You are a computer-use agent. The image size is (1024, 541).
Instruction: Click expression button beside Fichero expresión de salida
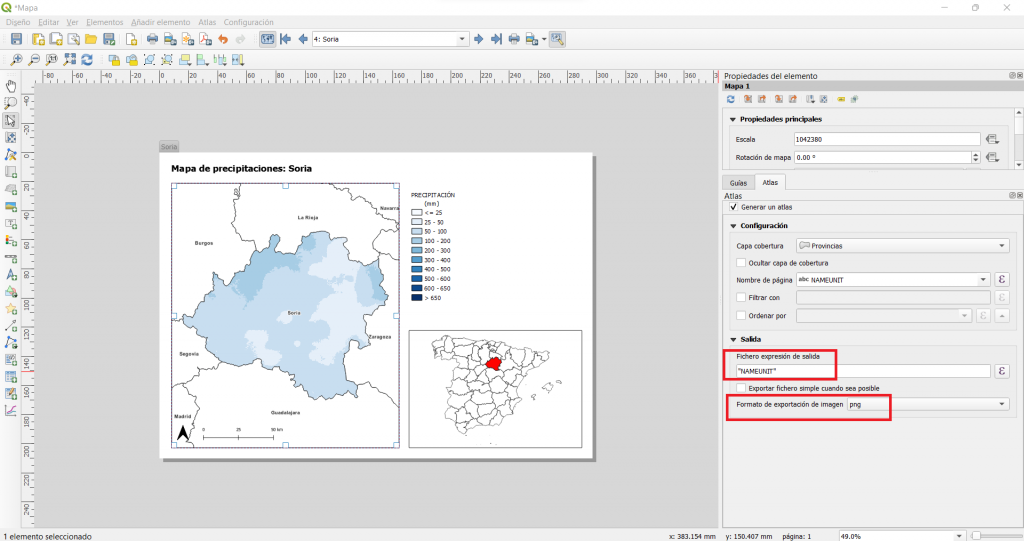pyautogui.click(x=1002, y=371)
